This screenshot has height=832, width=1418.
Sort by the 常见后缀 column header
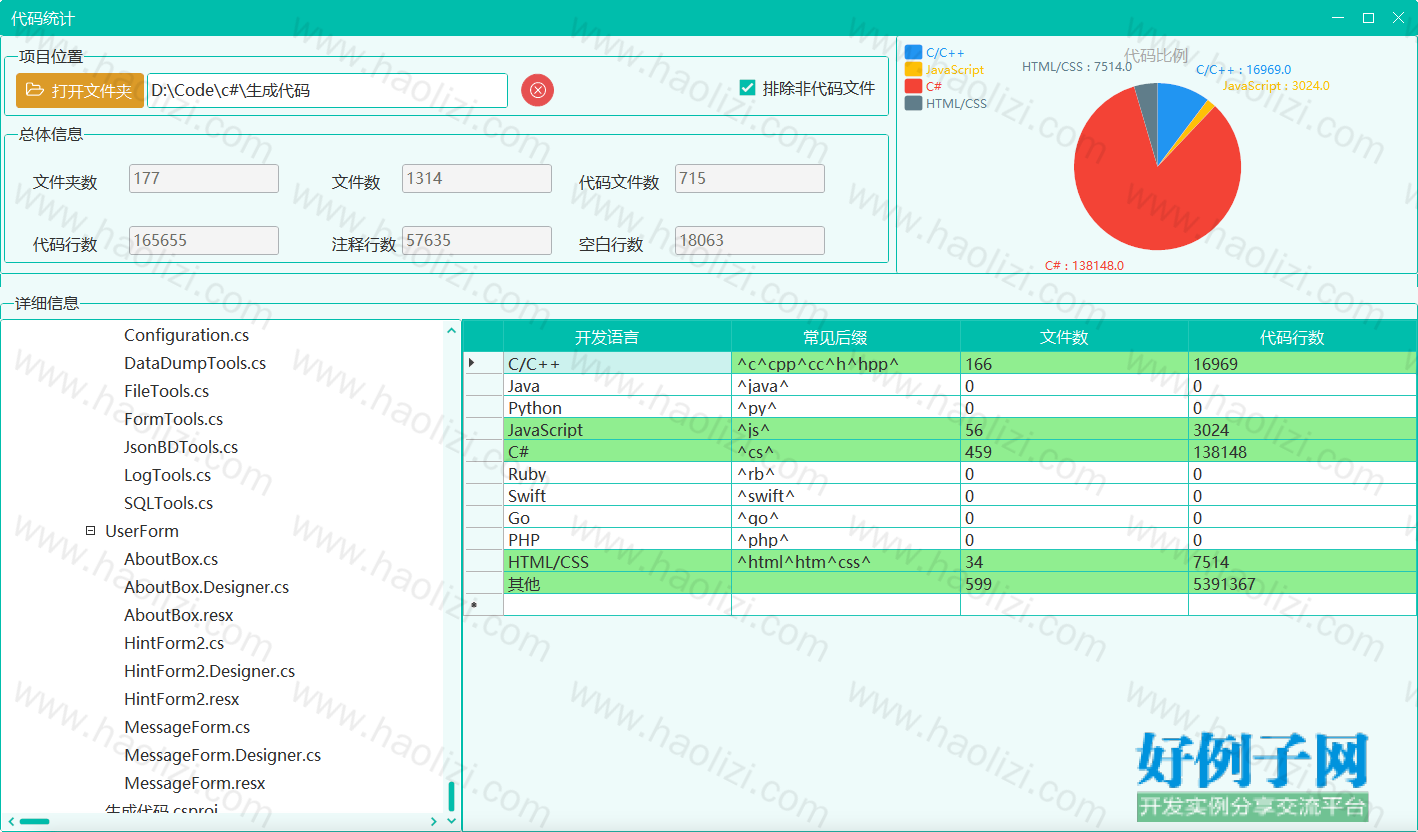[846, 337]
